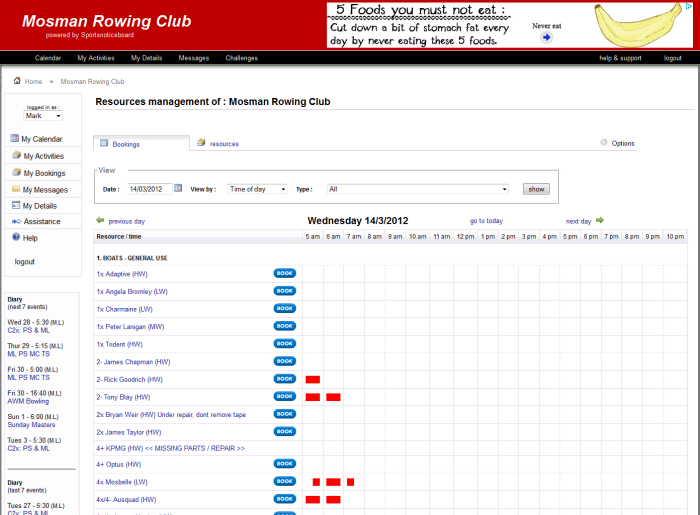Click the green previous day arrow icon
Screen dimensions: 700x515
click(x=100, y=220)
